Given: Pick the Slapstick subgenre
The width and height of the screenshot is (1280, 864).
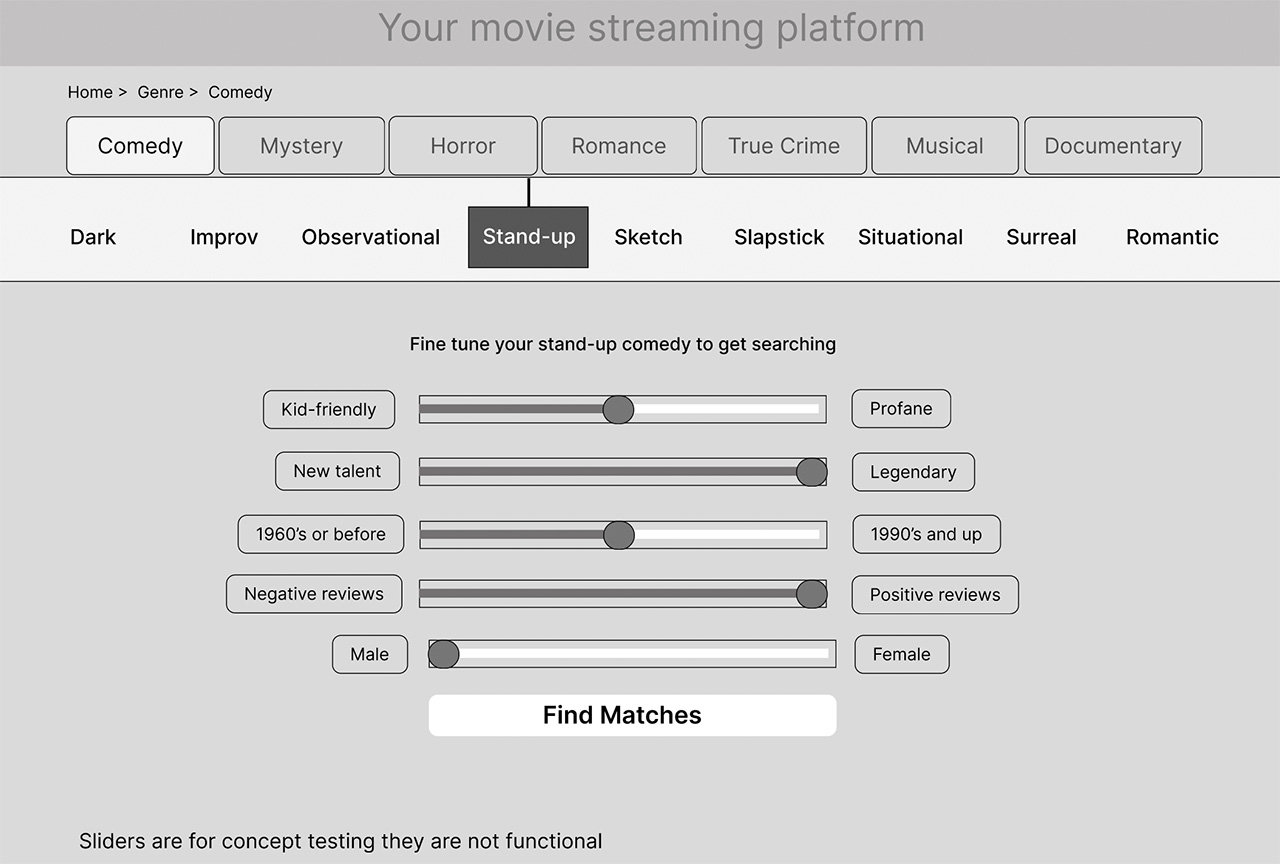Looking at the screenshot, I should (779, 237).
